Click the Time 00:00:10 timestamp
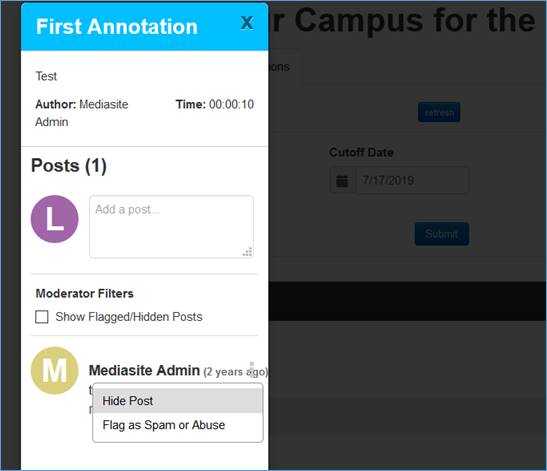The width and height of the screenshot is (547, 471). [x=215, y=104]
